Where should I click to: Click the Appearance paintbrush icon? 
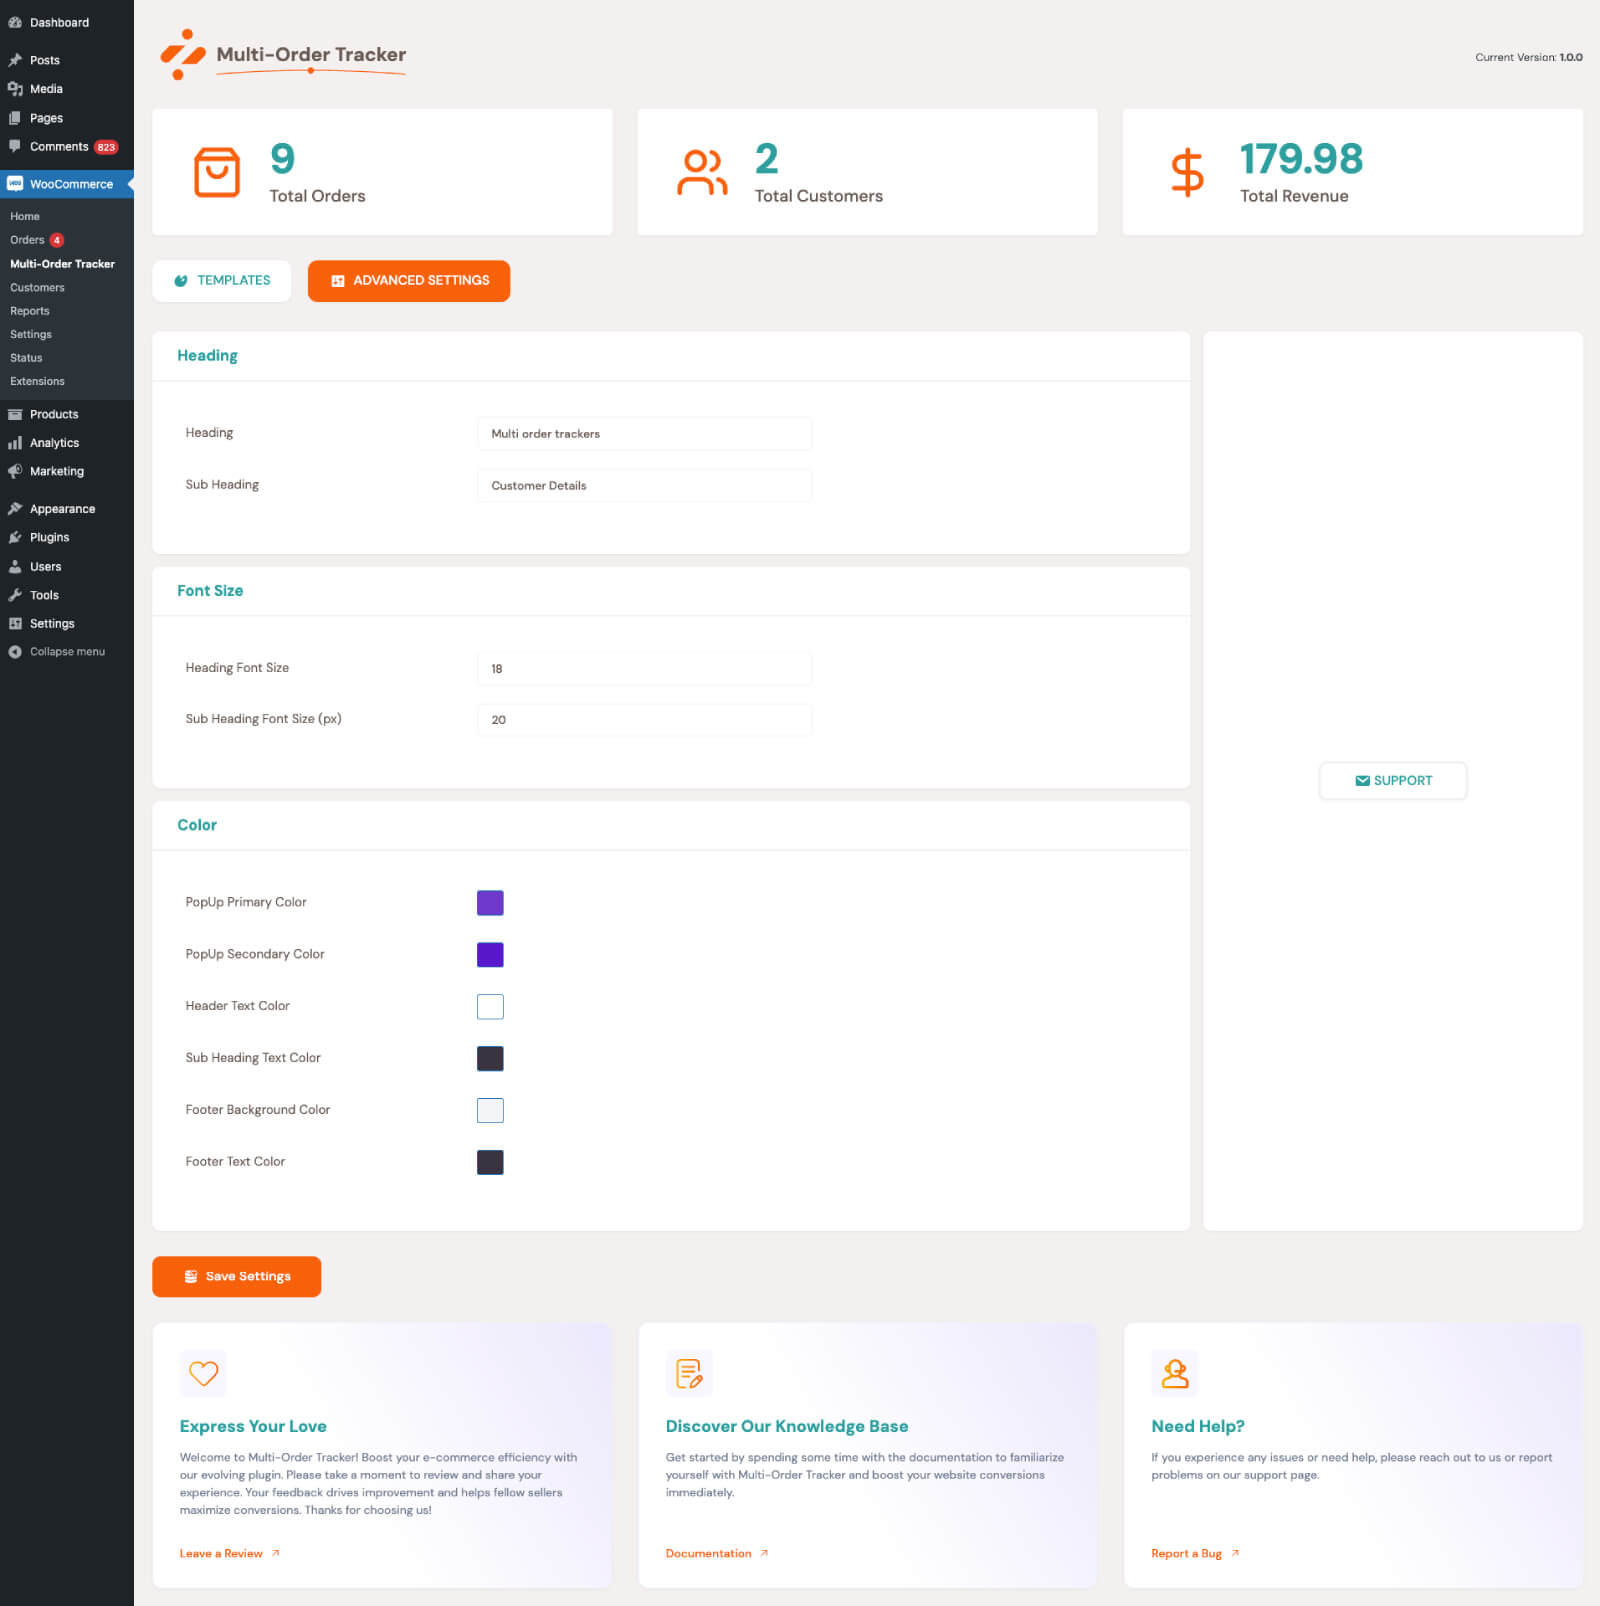click(x=15, y=509)
